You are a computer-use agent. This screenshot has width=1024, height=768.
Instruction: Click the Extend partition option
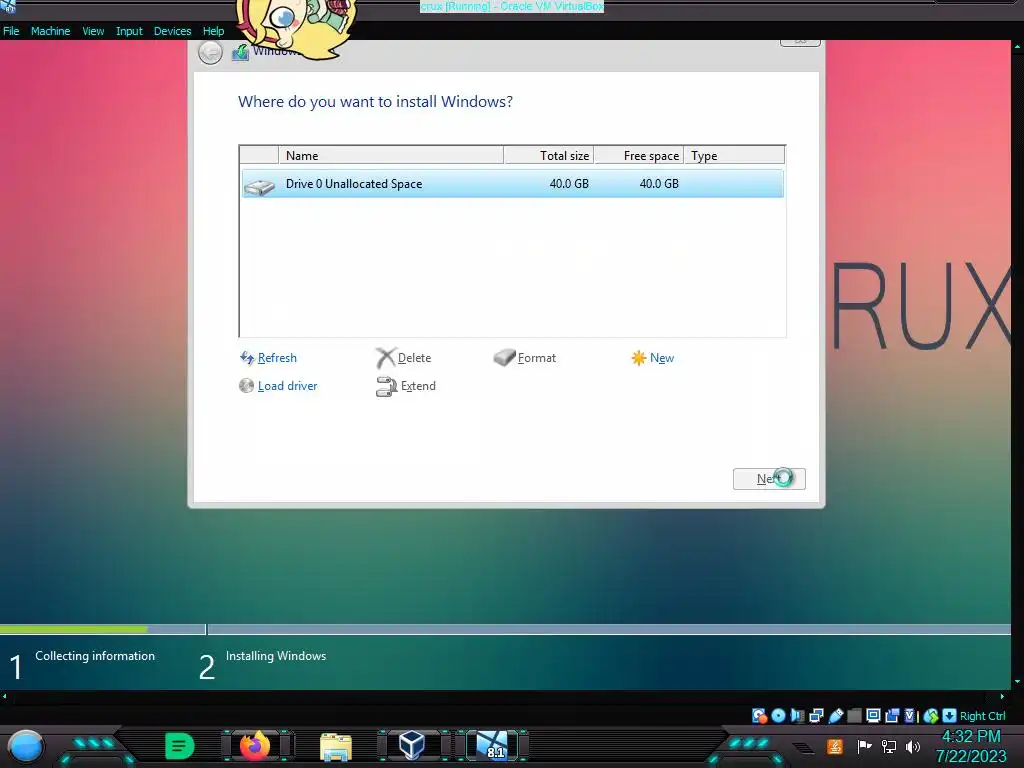[x=418, y=386]
